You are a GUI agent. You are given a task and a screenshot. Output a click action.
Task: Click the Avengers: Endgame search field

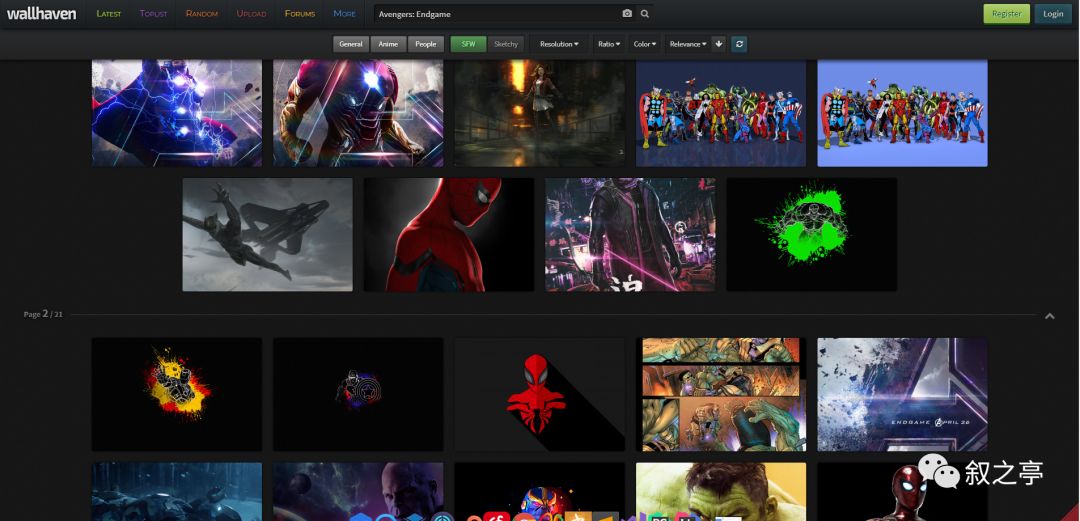[496, 14]
